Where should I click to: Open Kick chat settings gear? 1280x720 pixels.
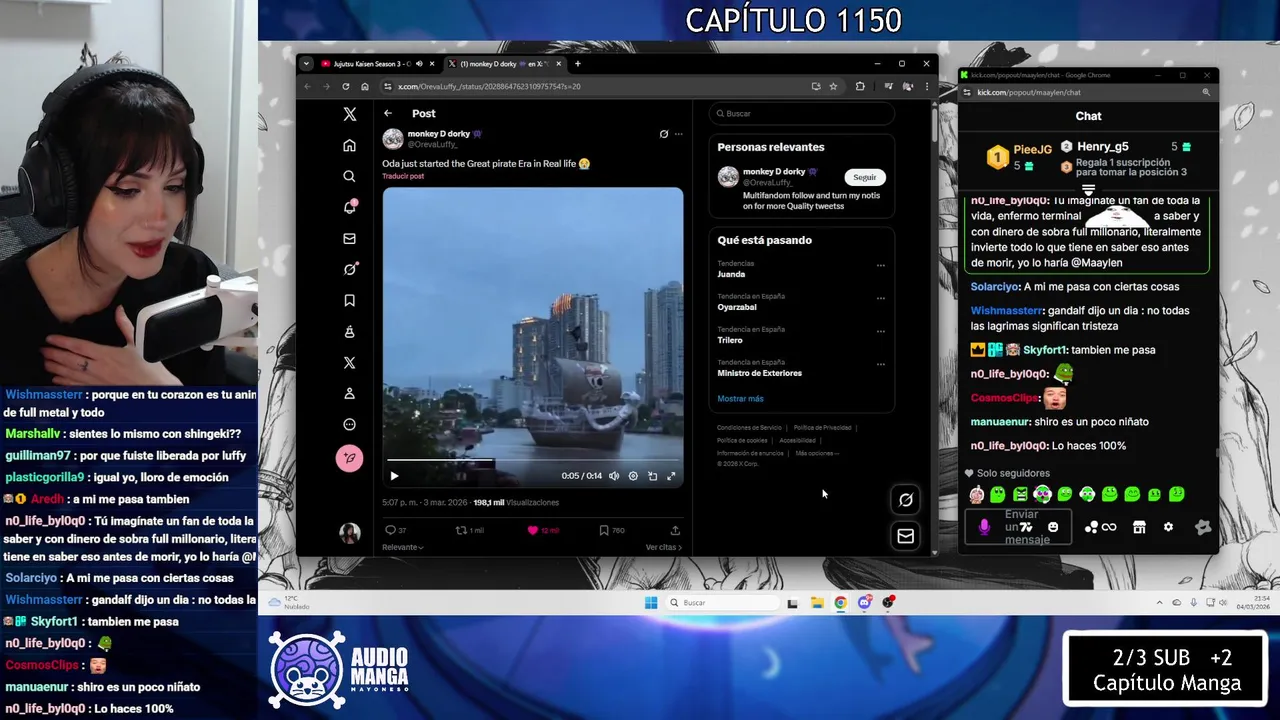pos(1168,527)
